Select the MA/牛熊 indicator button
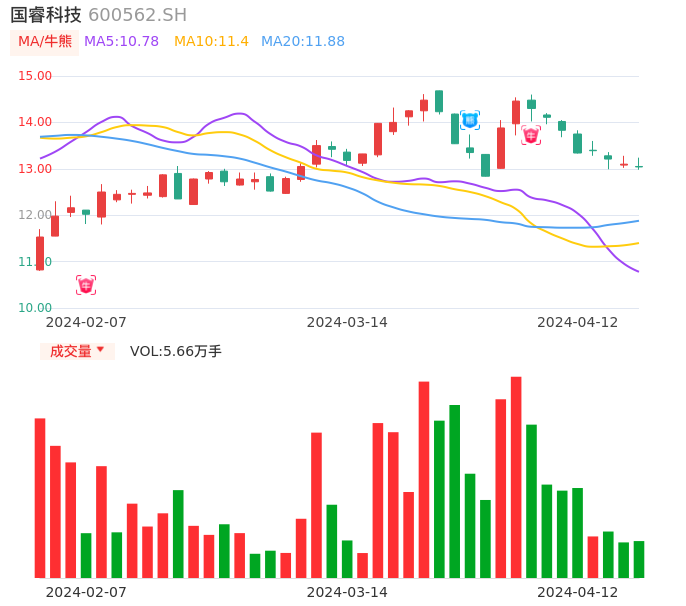The height and width of the screenshot is (606, 686). [x=45, y=42]
